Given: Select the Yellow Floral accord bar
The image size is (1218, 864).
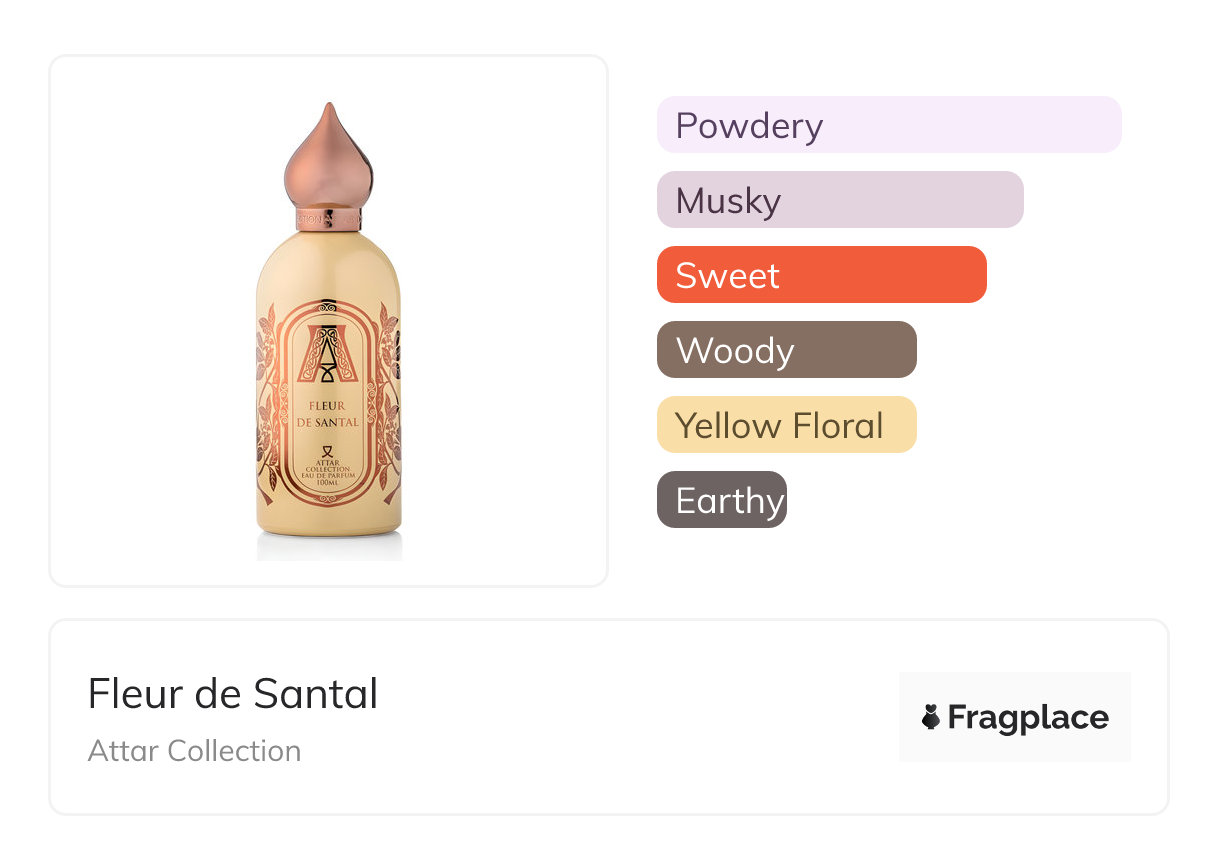Looking at the screenshot, I should click(786, 425).
